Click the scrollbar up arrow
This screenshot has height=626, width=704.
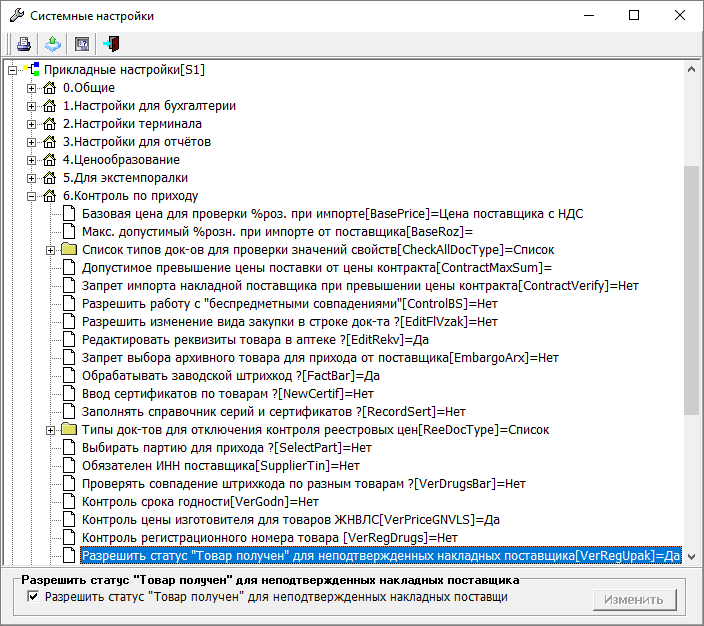691,70
